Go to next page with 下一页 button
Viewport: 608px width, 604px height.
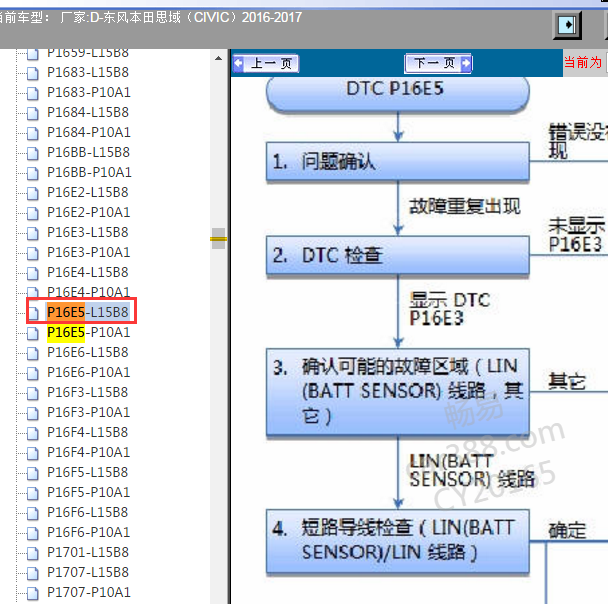coord(438,63)
